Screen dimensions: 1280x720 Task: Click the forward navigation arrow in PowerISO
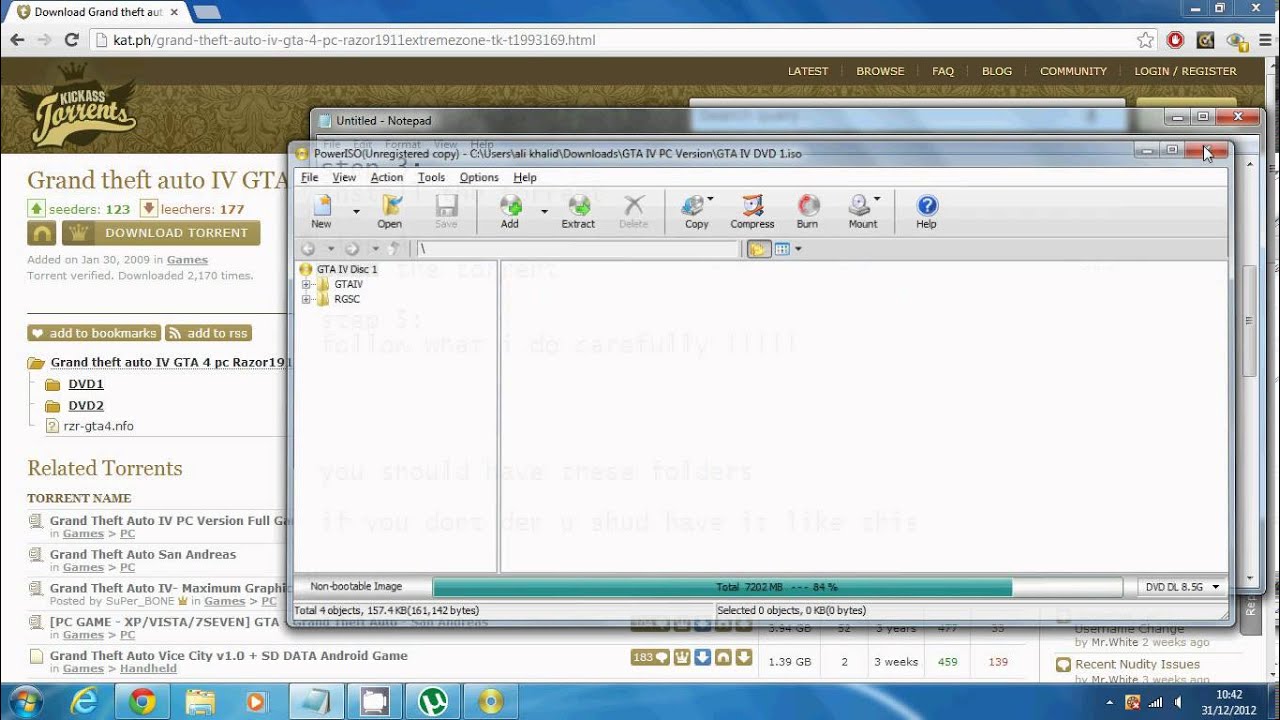pyautogui.click(x=352, y=249)
